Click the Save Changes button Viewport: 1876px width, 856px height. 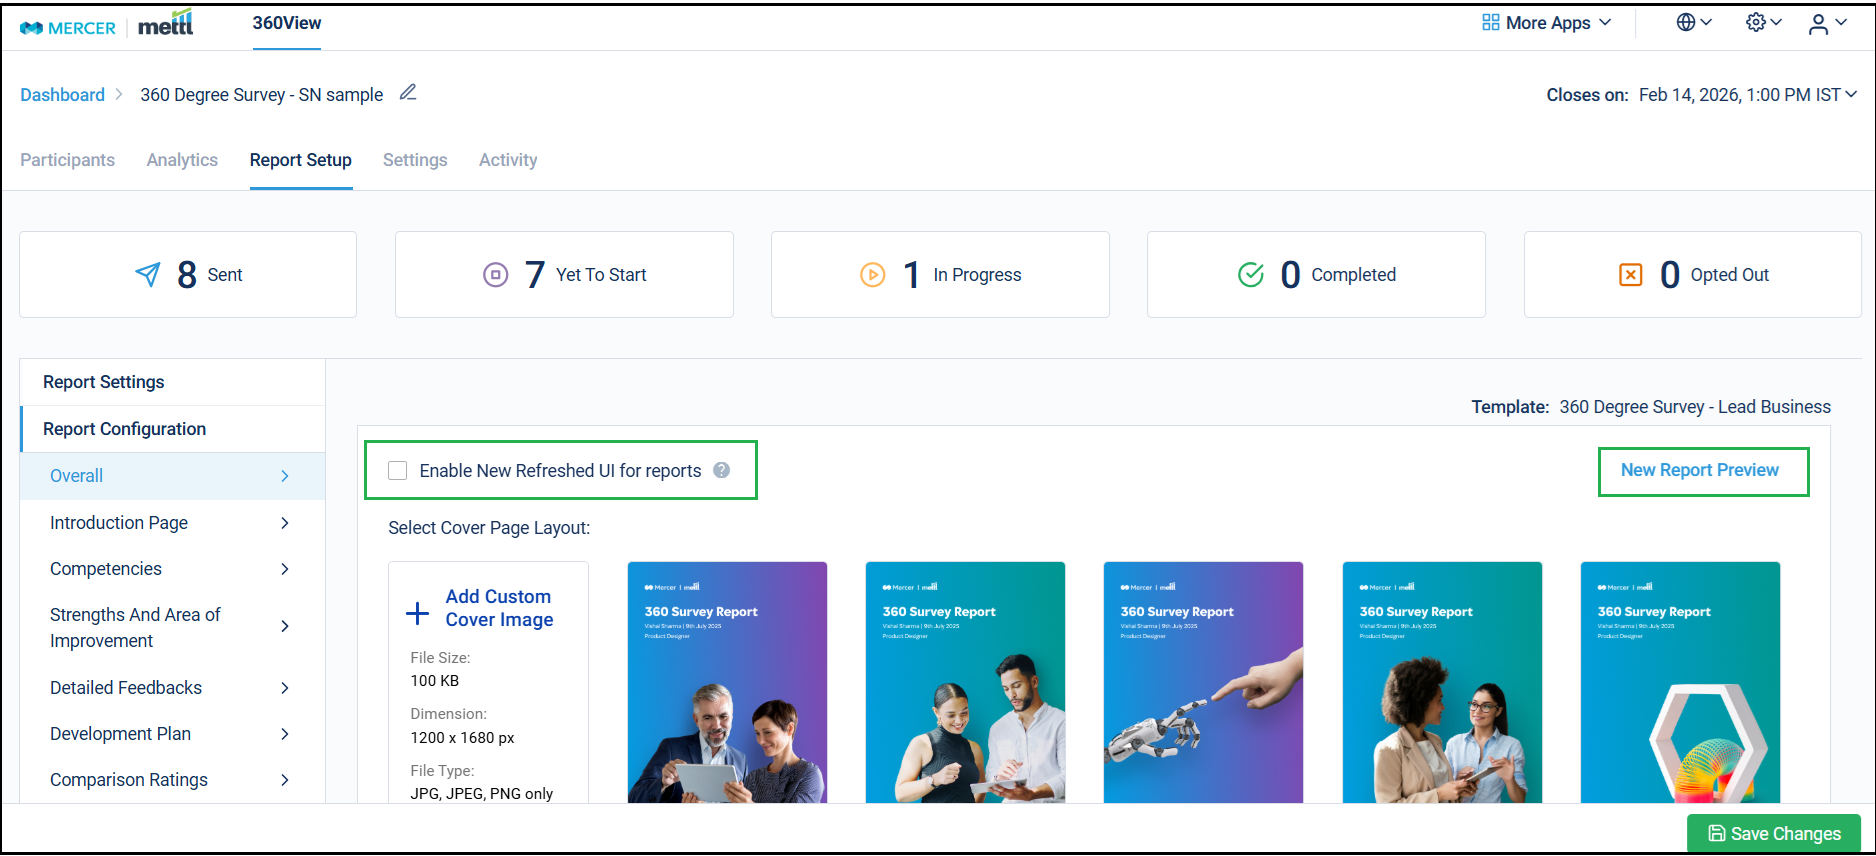1773,833
